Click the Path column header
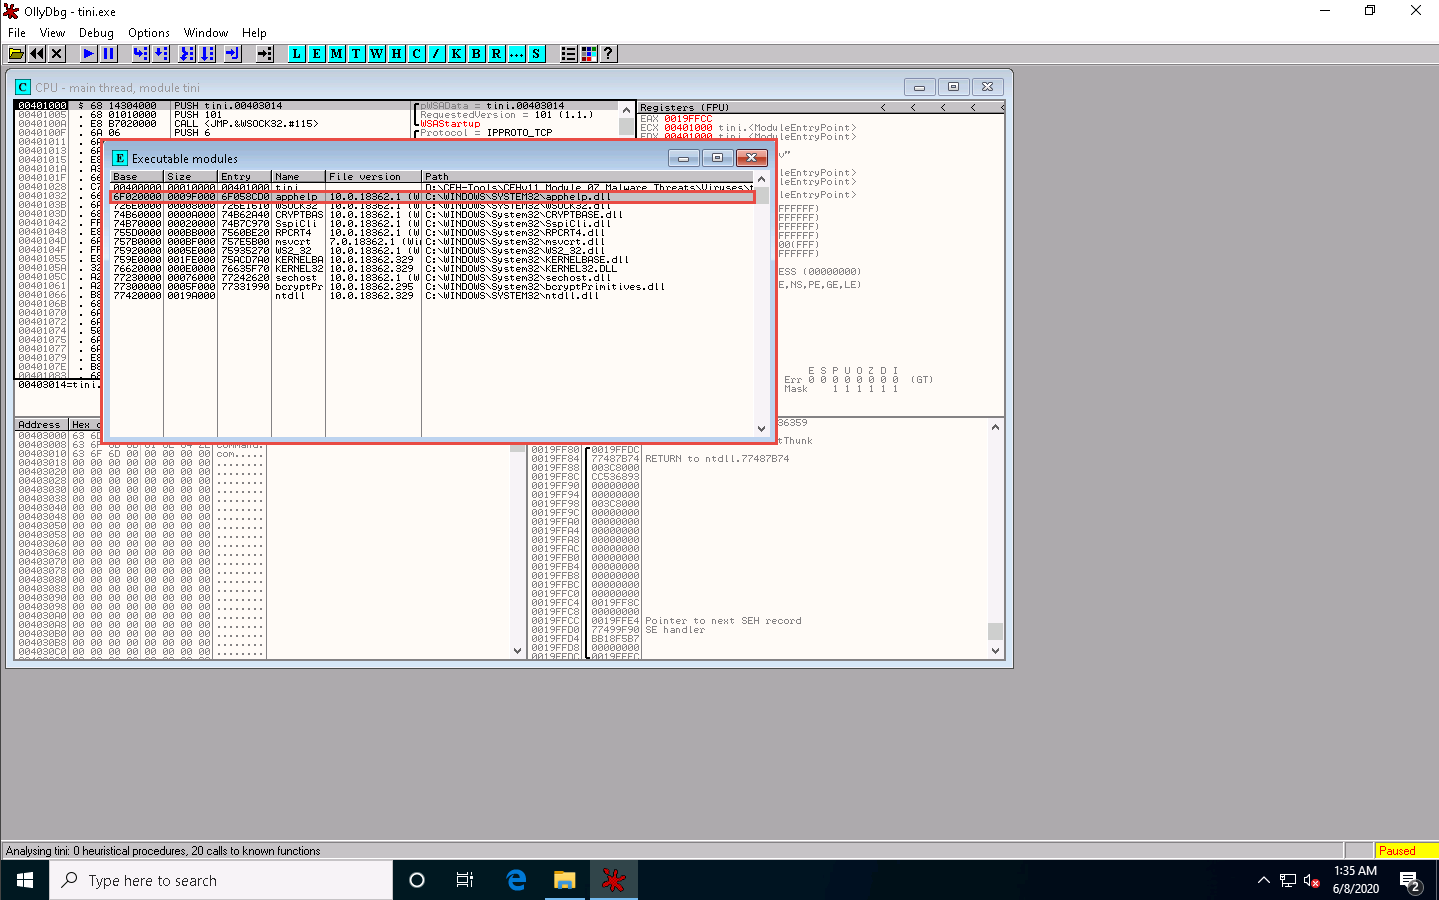 588,177
